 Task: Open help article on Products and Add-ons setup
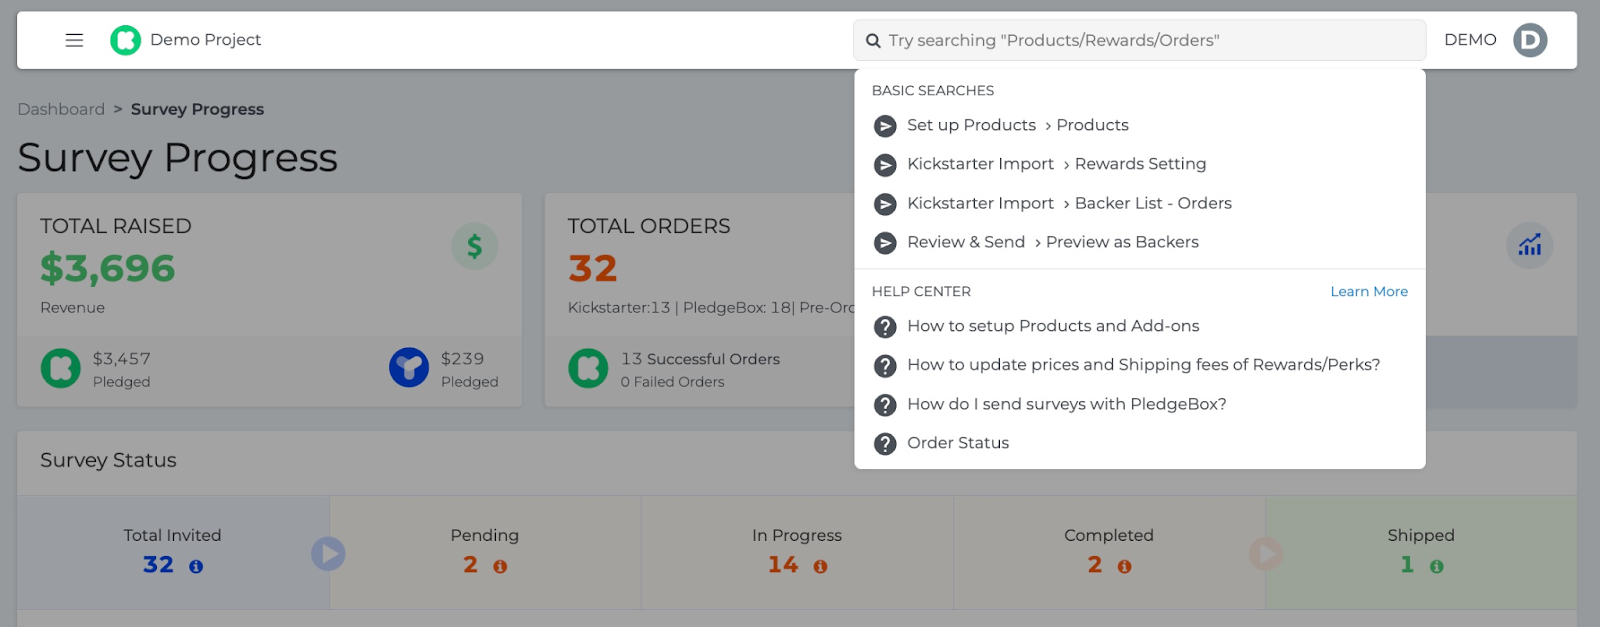pos(1052,326)
